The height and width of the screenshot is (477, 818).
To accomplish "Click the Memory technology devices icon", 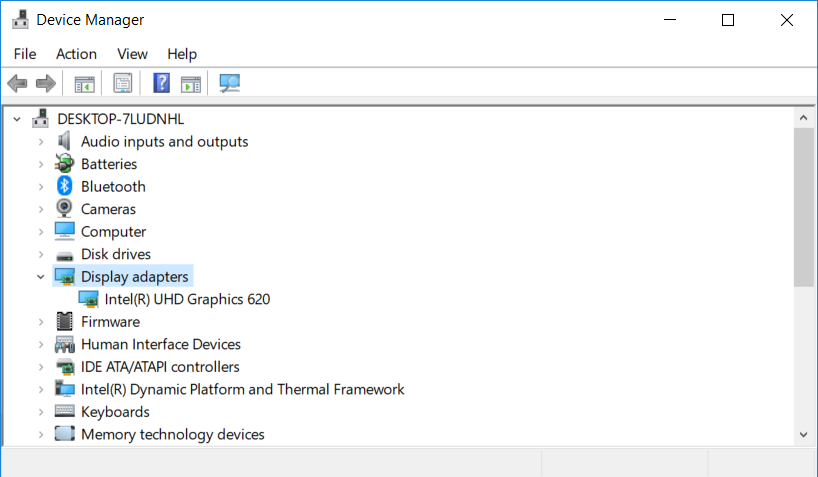I will tap(65, 434).
